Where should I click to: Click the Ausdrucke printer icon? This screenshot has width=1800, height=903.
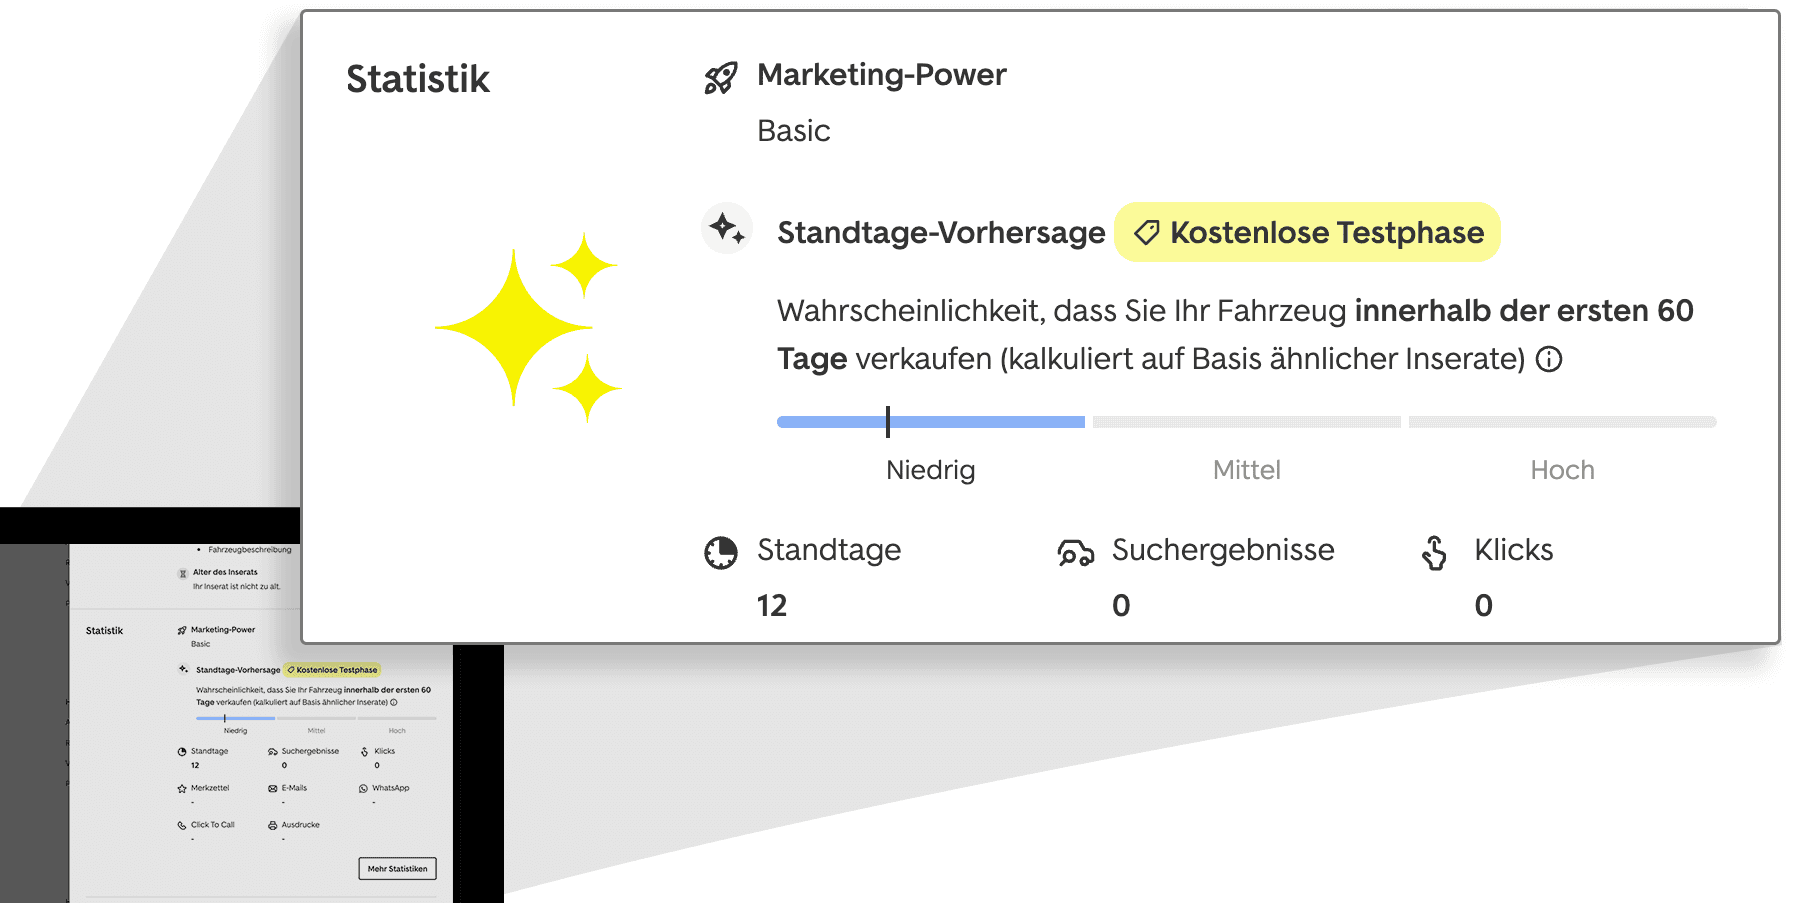(x=273, y=825)
